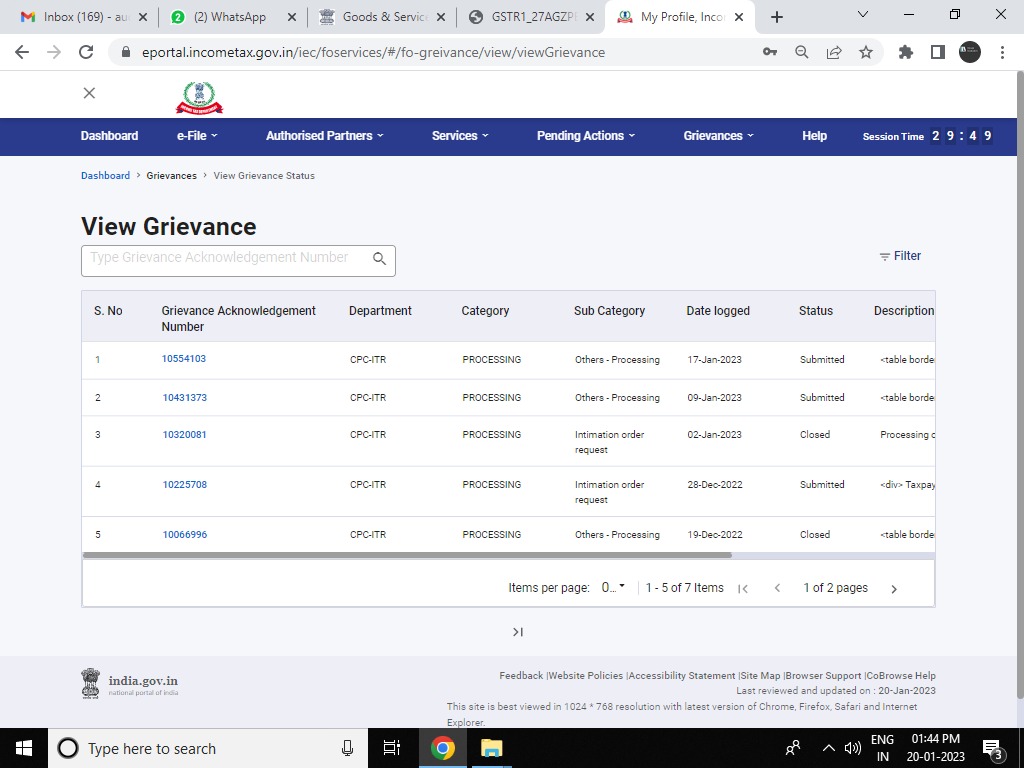Viewport: 1024px width, 768px height.
Task: Click the taskbar microphone icon
Action: tap(347, 748)
